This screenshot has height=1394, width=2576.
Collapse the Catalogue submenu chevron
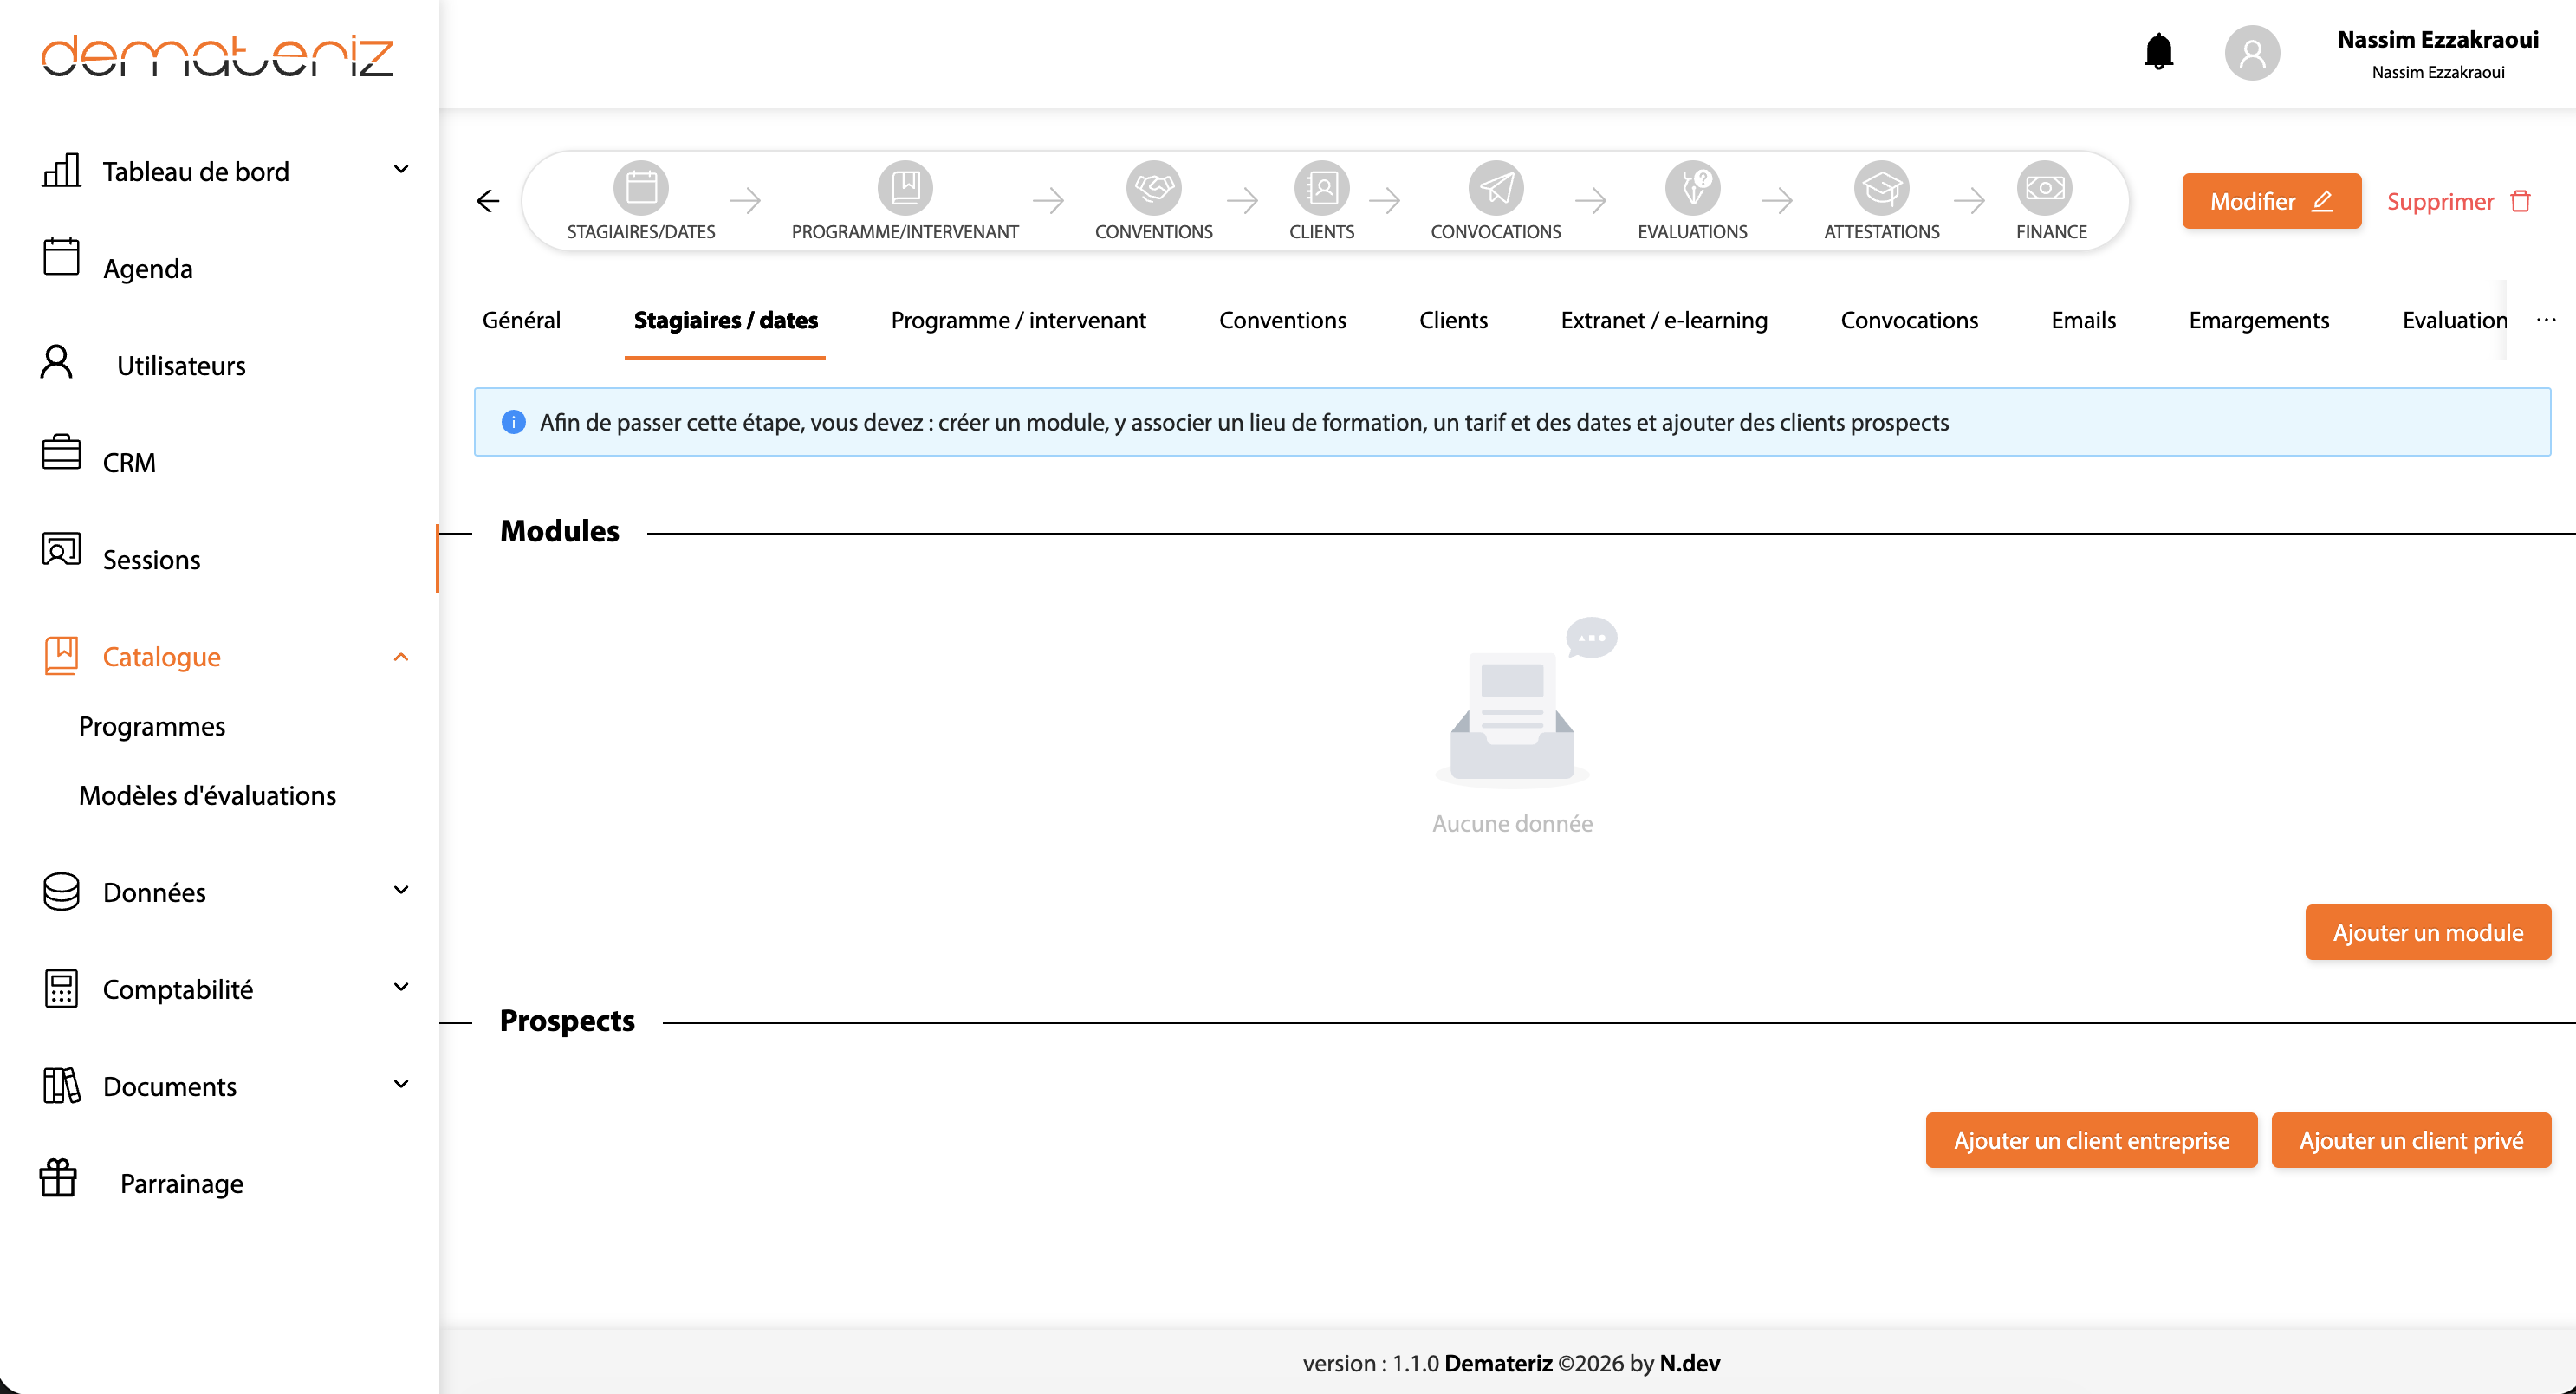click(401, 657)
